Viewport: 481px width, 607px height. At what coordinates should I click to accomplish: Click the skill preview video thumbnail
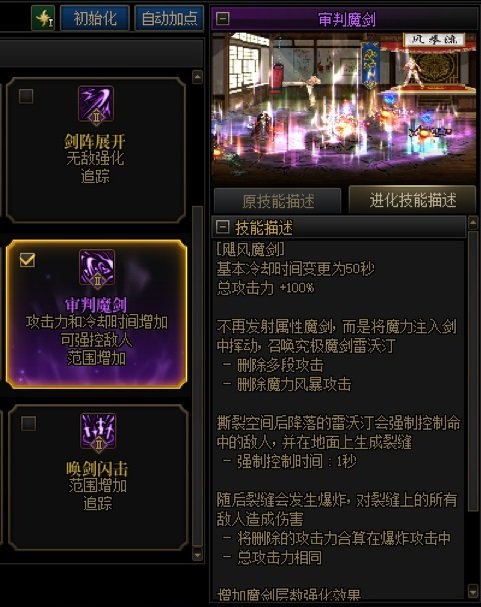[344, 108]
